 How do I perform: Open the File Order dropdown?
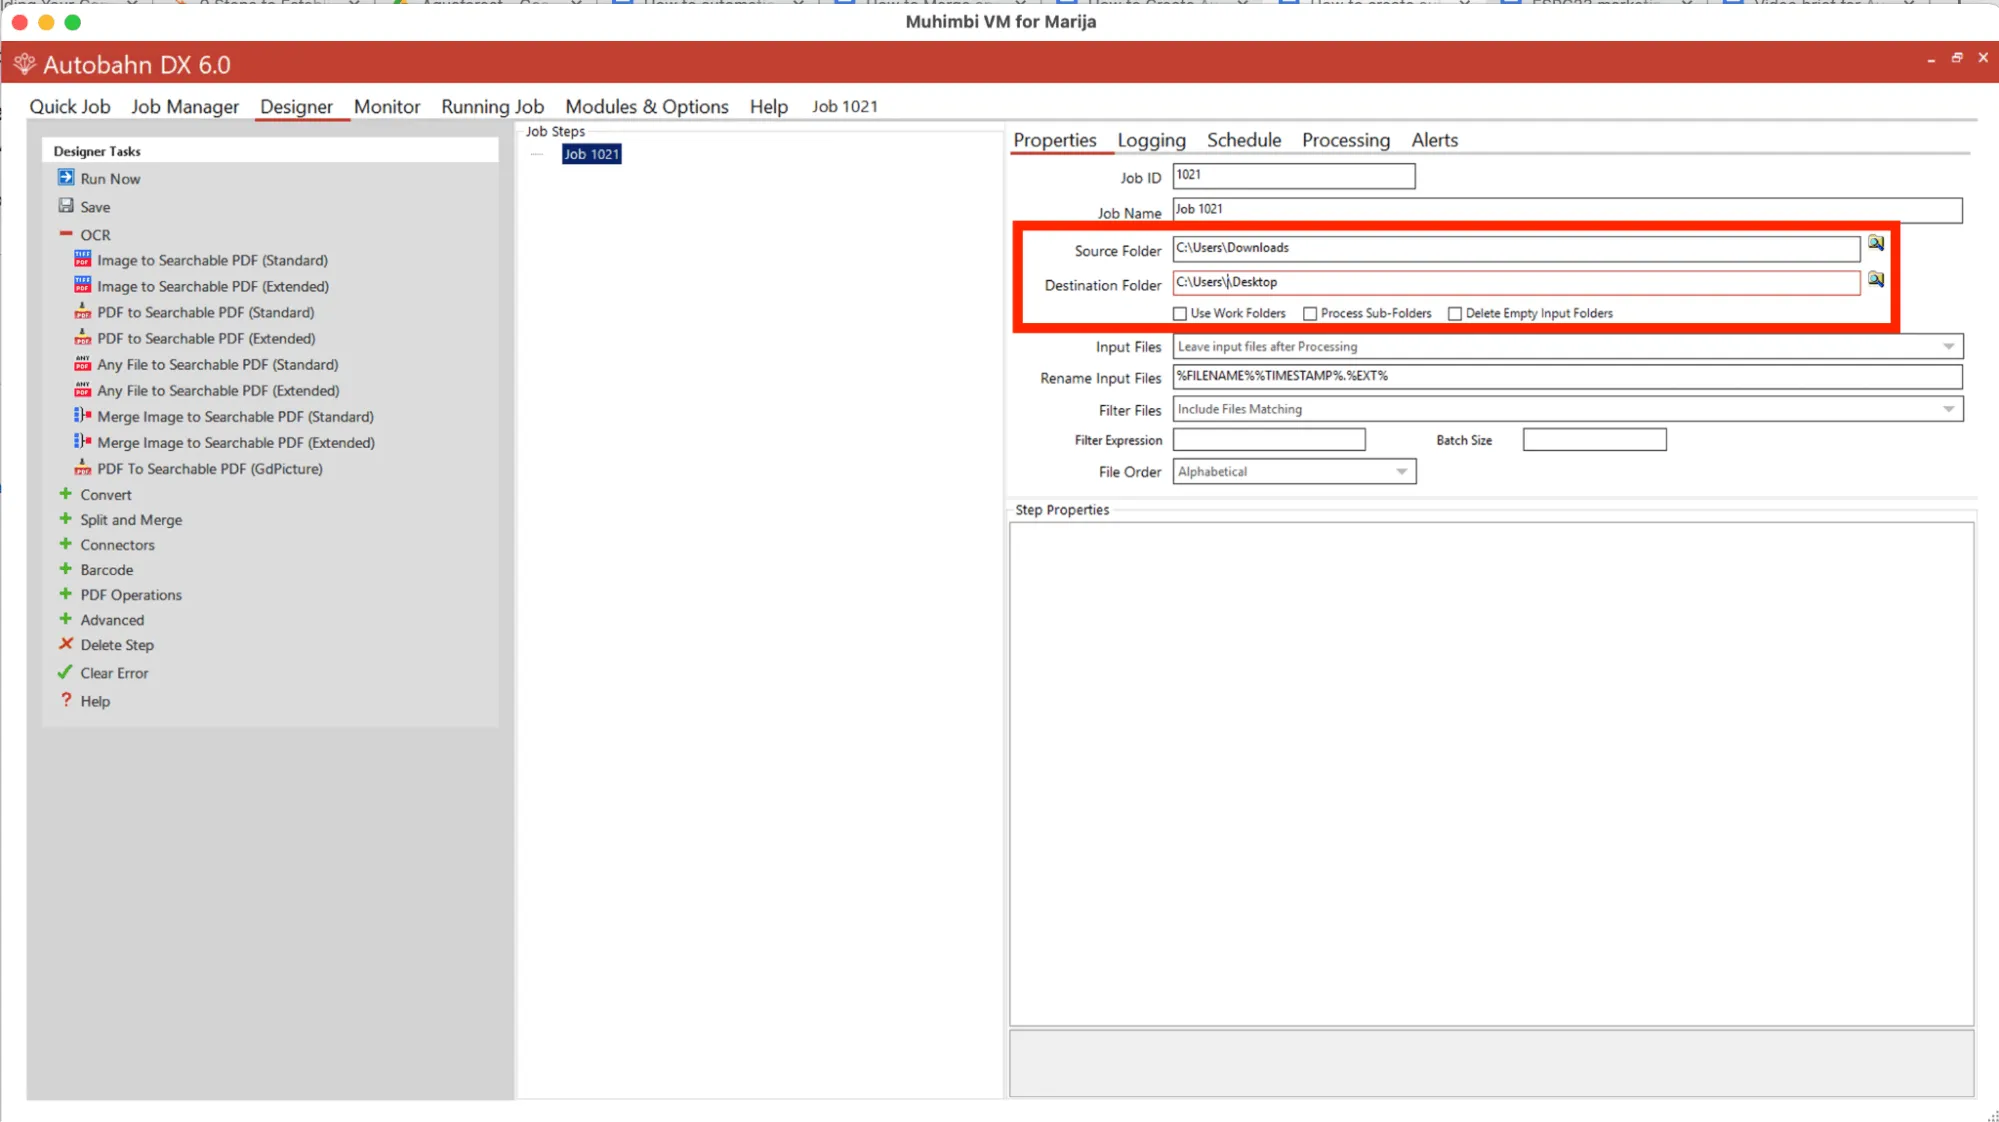pos(1401,472)
